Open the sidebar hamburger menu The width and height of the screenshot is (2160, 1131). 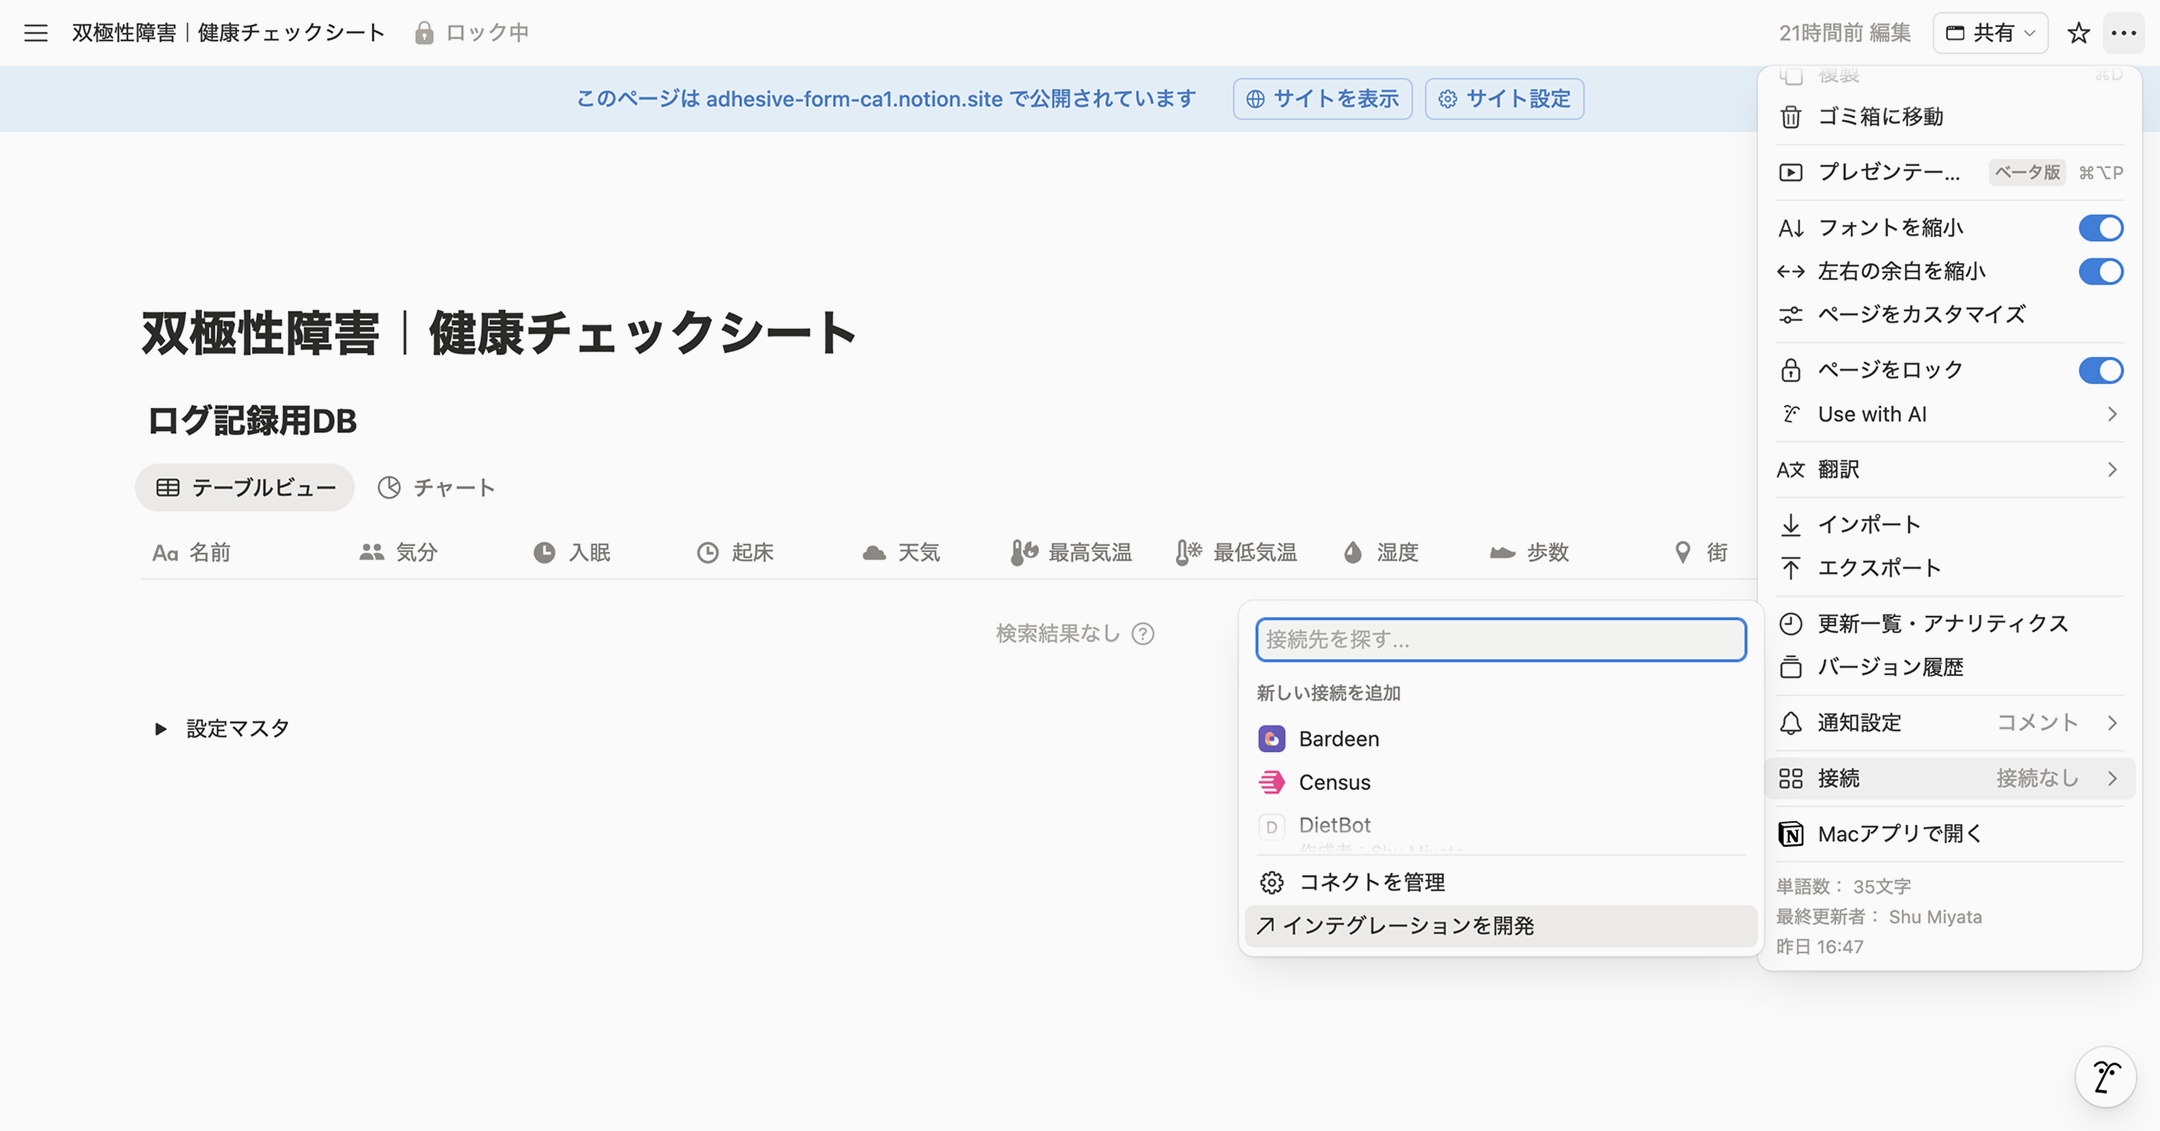point(36,33)
